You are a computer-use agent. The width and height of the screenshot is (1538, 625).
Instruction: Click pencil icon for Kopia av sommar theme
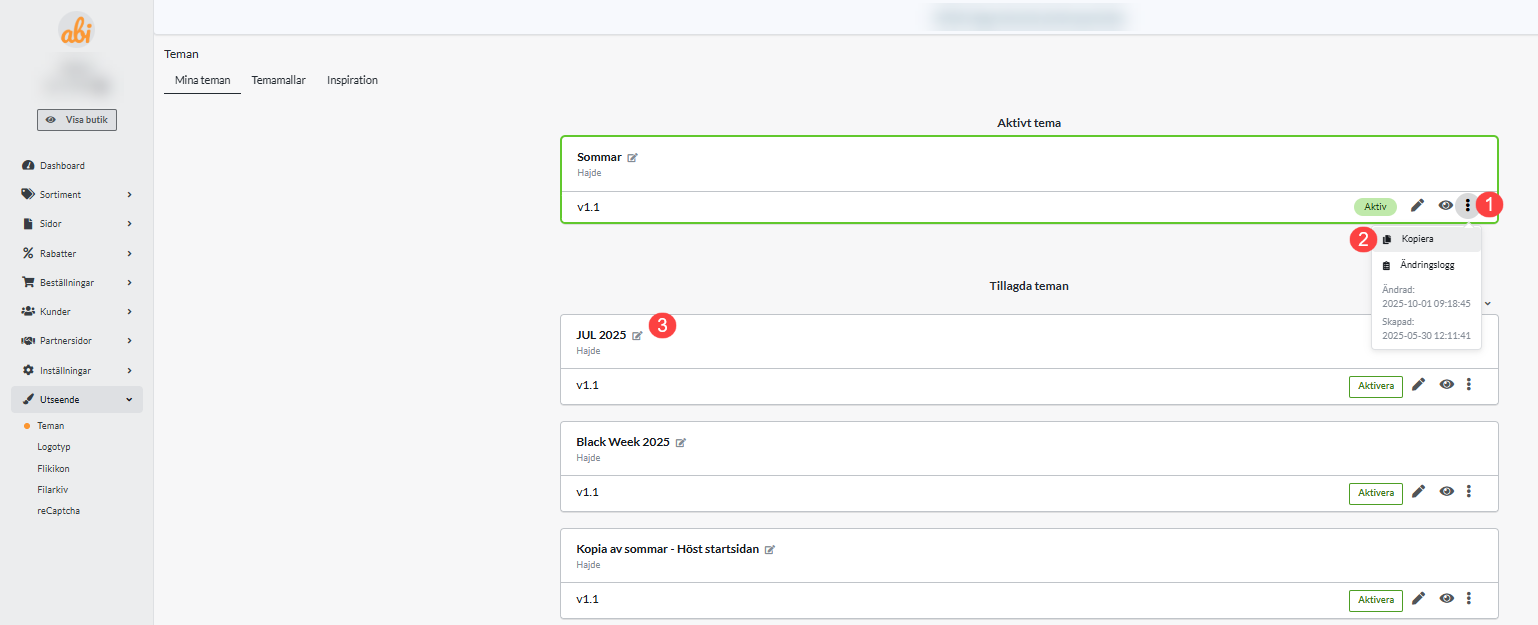point(1417,599)
